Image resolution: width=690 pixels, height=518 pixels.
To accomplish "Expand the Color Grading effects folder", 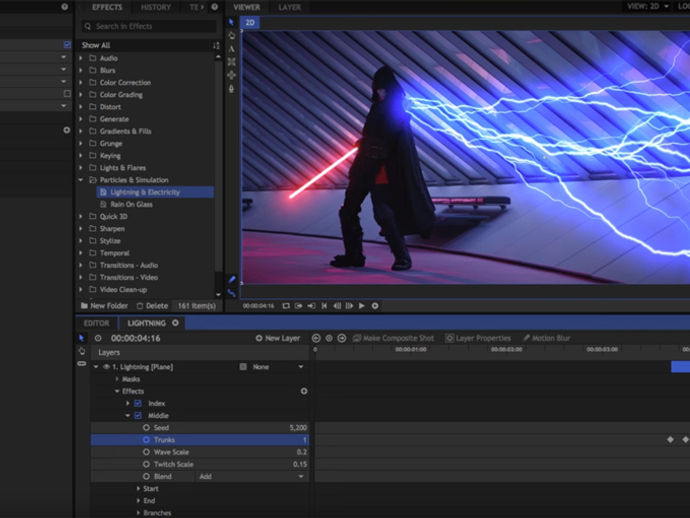I will (82, 95).
